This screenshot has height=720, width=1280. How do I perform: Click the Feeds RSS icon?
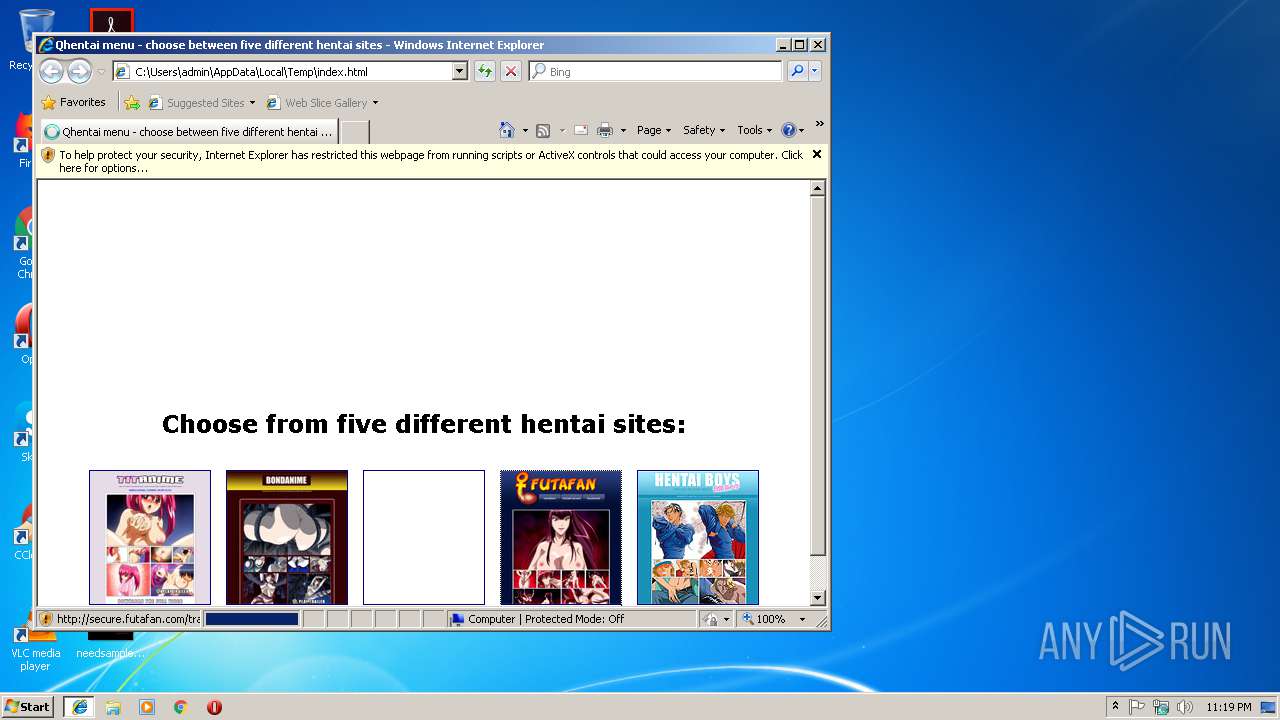(x=543, y=130)
